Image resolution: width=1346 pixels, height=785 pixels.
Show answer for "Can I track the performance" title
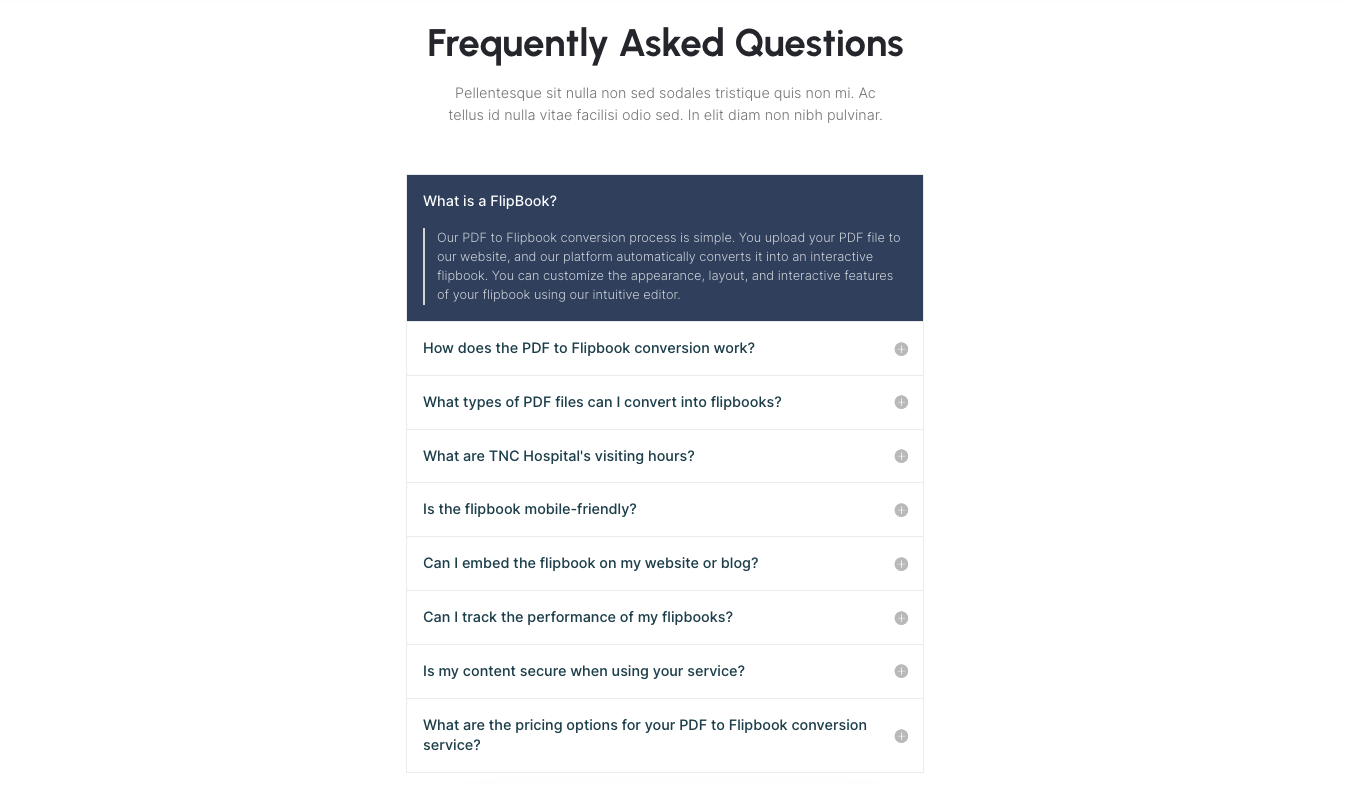point(577,617)
